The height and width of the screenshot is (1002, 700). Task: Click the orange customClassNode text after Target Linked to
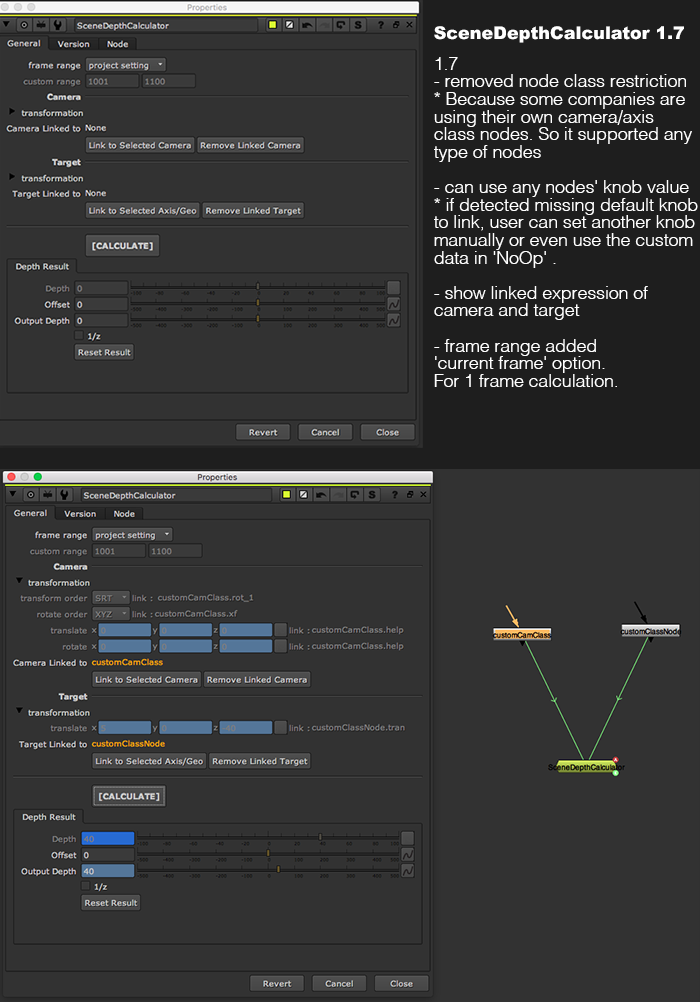pyautogui.click(x=128, y=744)
